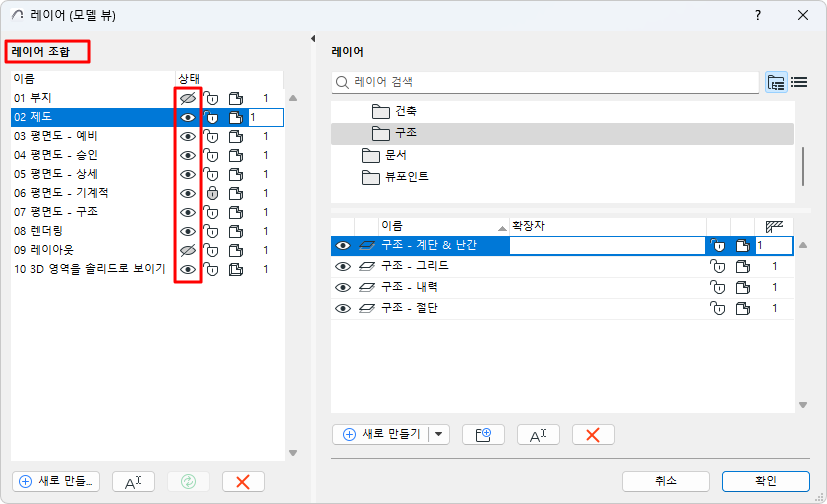827x504 pixels.
Task: Toggle visibility of 구조 - 절단 layer
Action: pos(343,308)
